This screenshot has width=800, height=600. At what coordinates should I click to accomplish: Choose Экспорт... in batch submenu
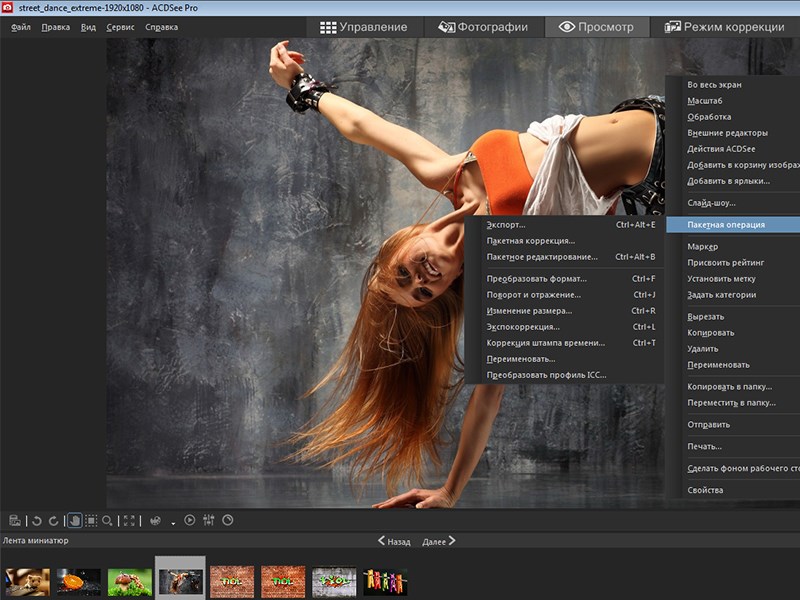pos(565,225)
